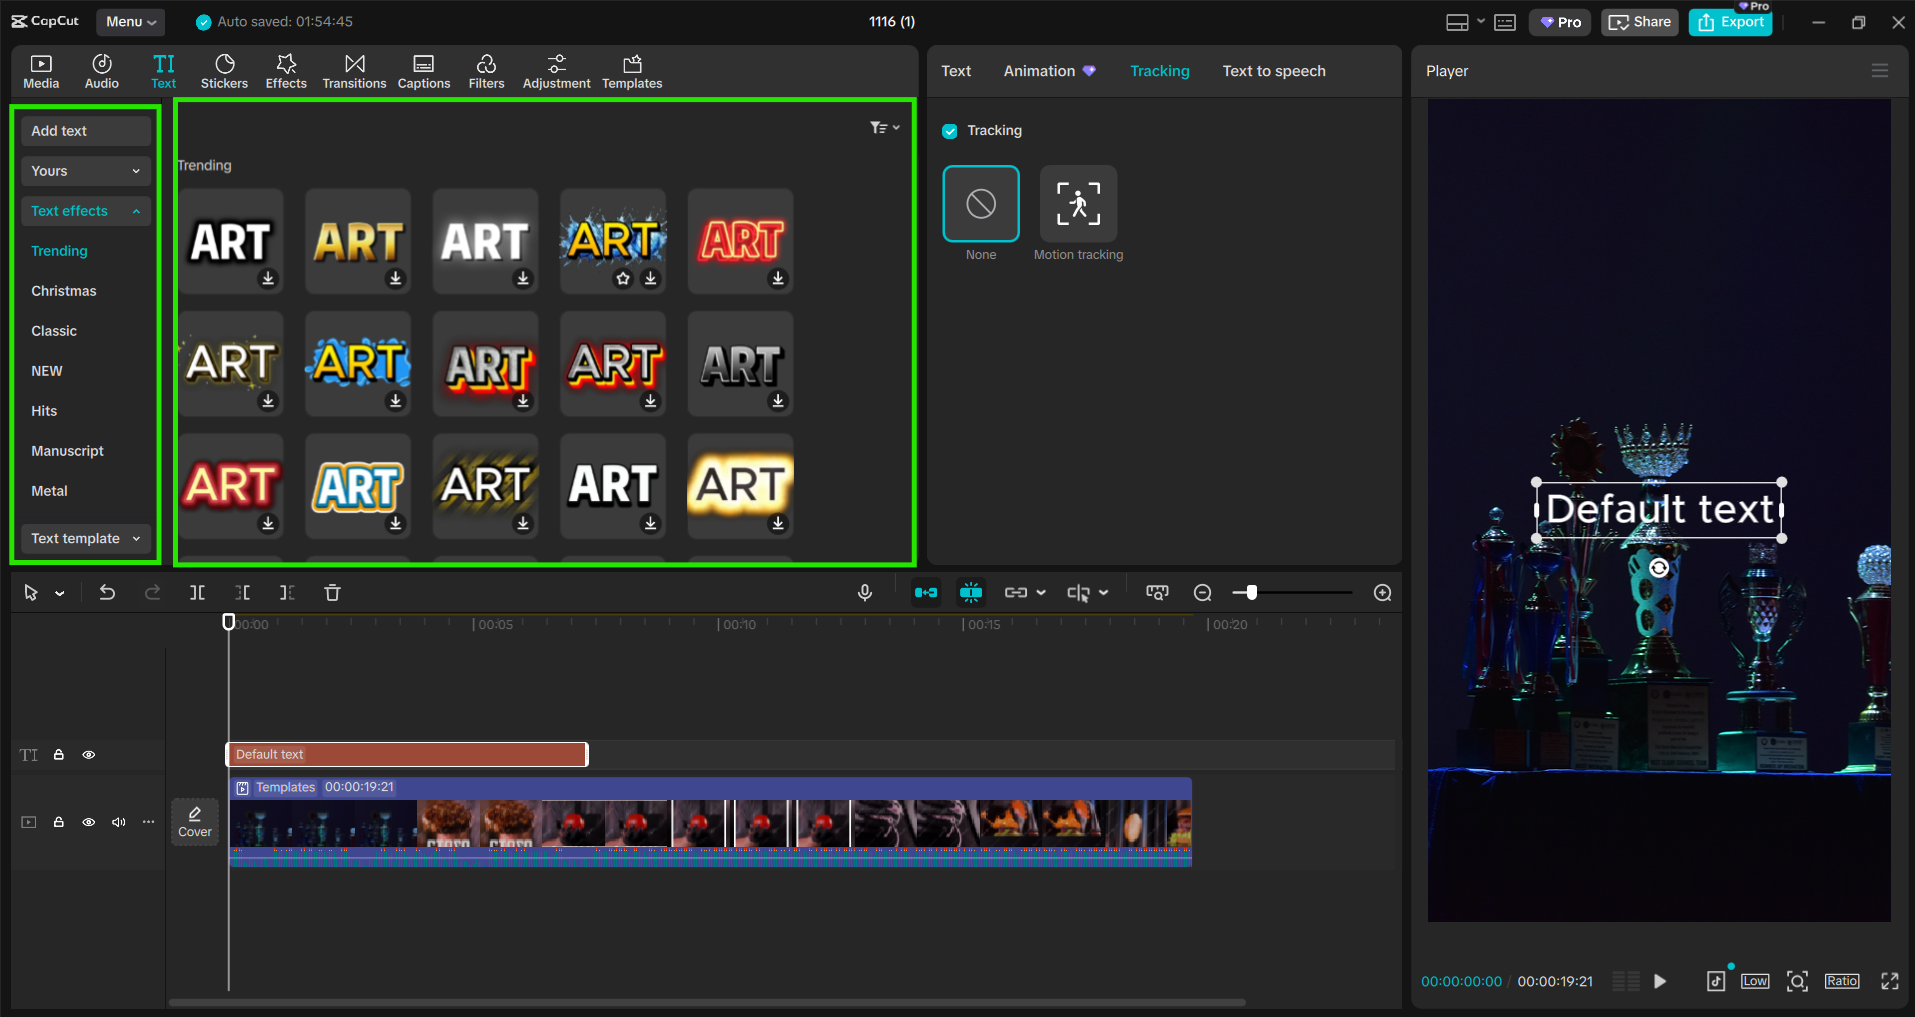This screenshot has width=1915, height=1017.
Task: Click the Undo arrow in timeline toolbar
Action: pyautogui.click(x=107, y=593)
